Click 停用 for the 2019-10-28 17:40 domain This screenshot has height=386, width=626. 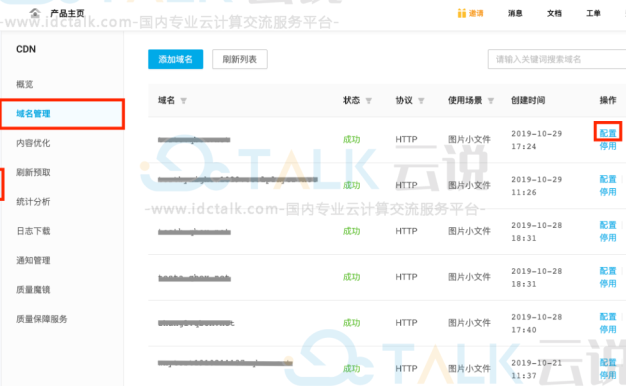[608, 329]
